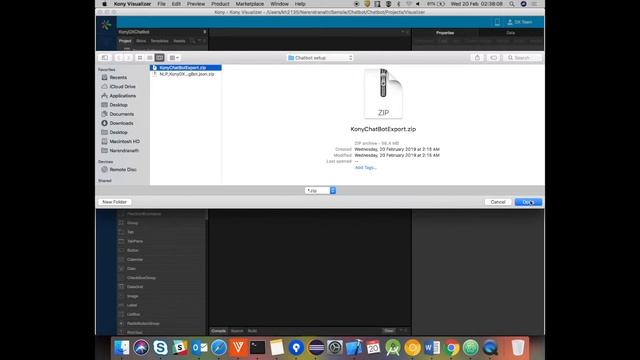Open Google Chrome from the Dock

tap(451, 348)
